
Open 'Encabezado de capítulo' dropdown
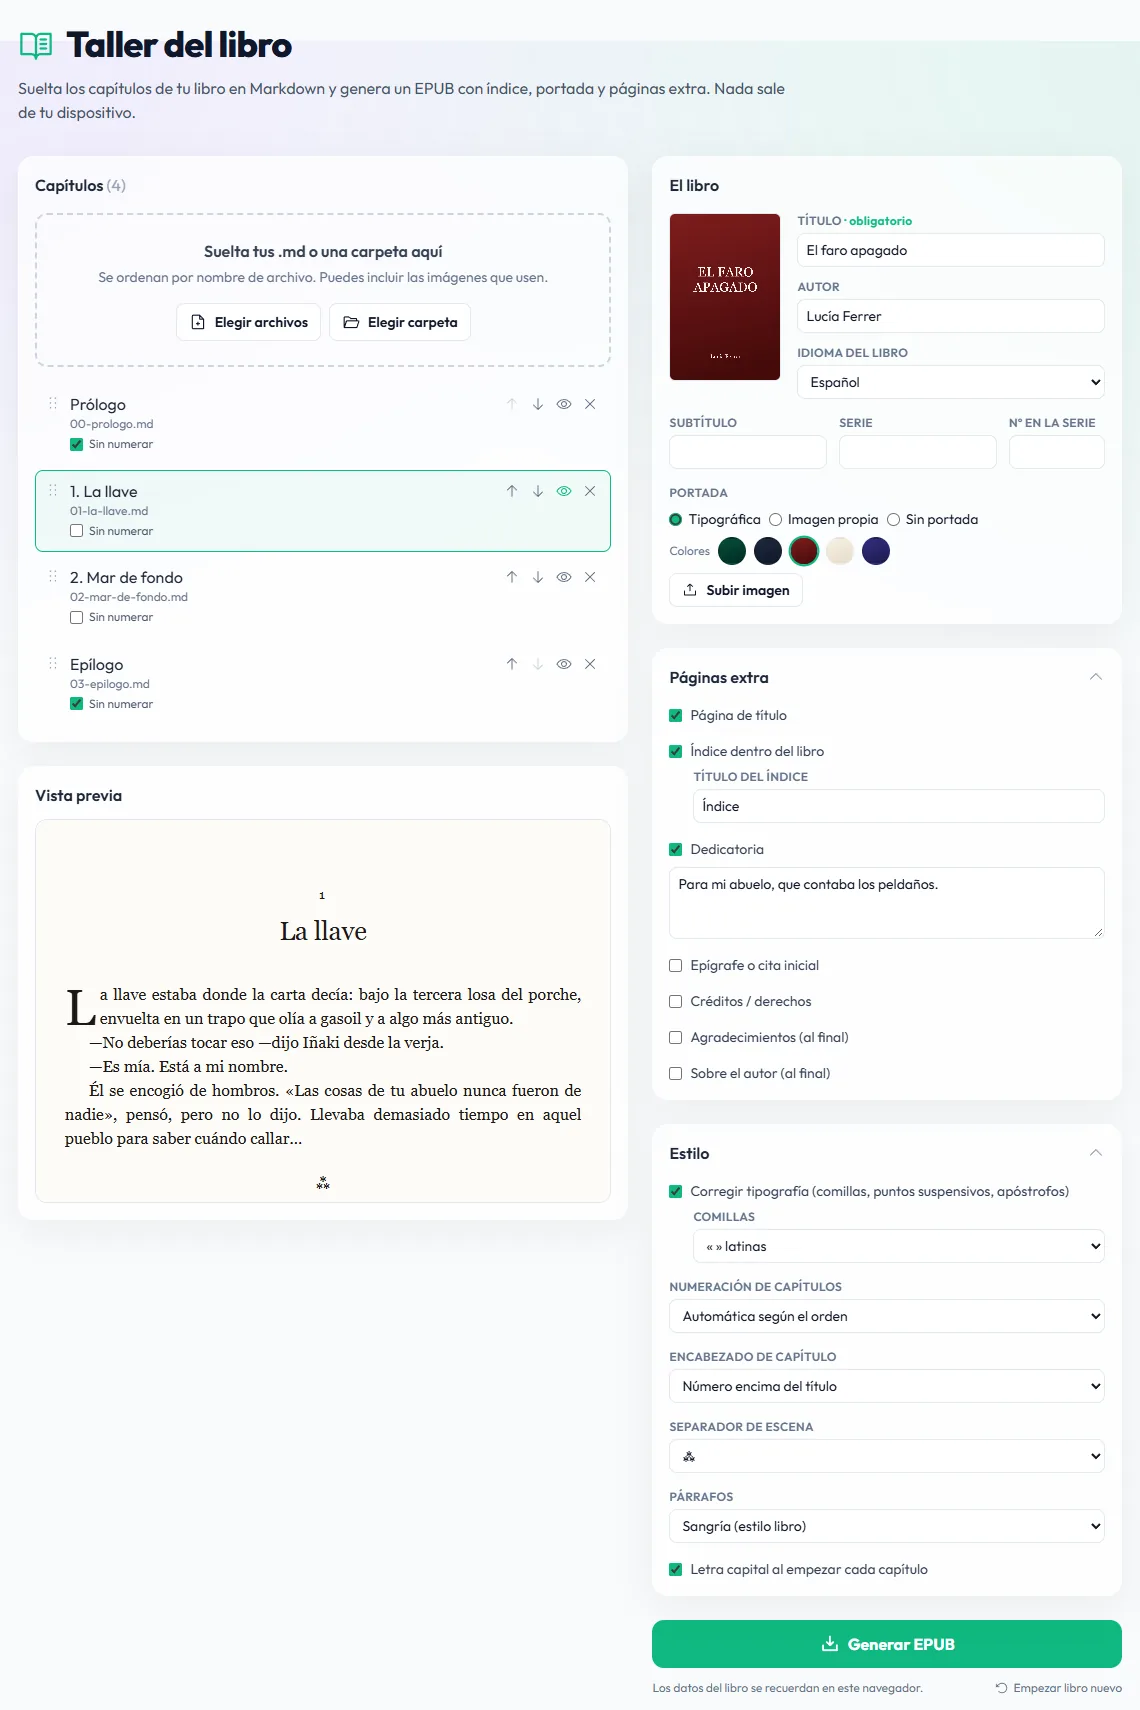click(887, 1386)
